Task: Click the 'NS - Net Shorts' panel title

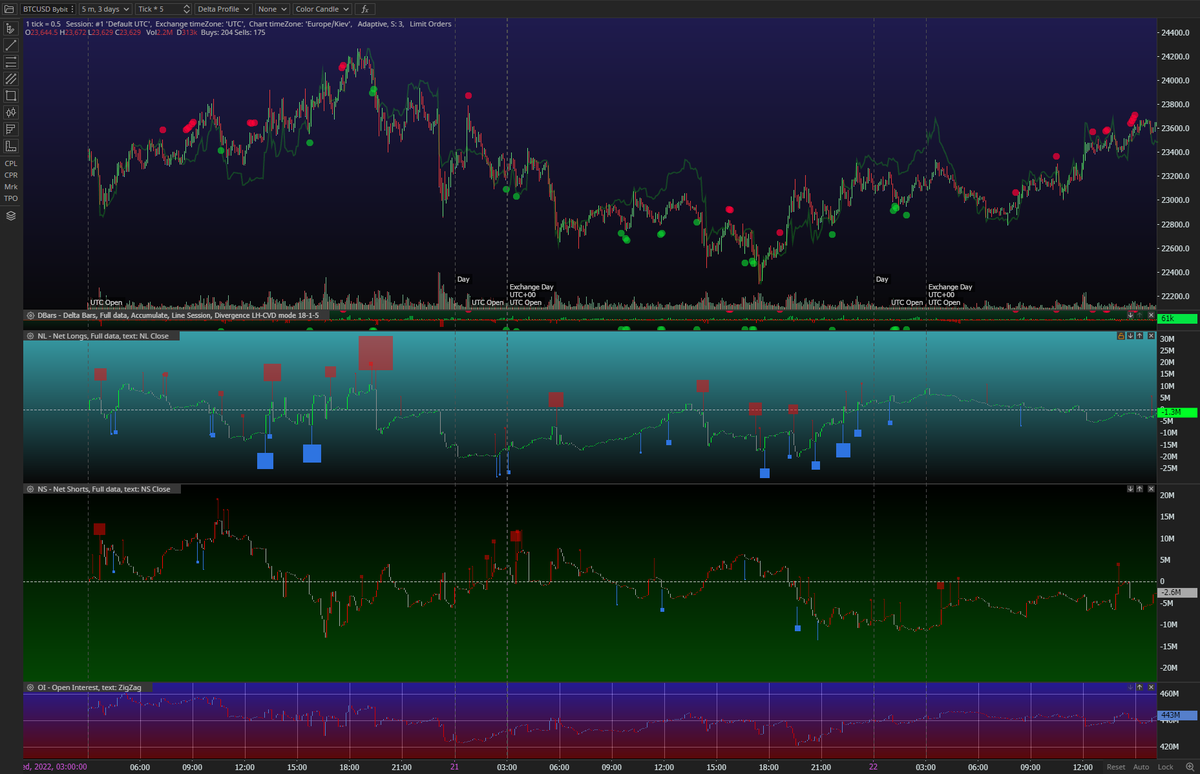Action: pos(104,489)
